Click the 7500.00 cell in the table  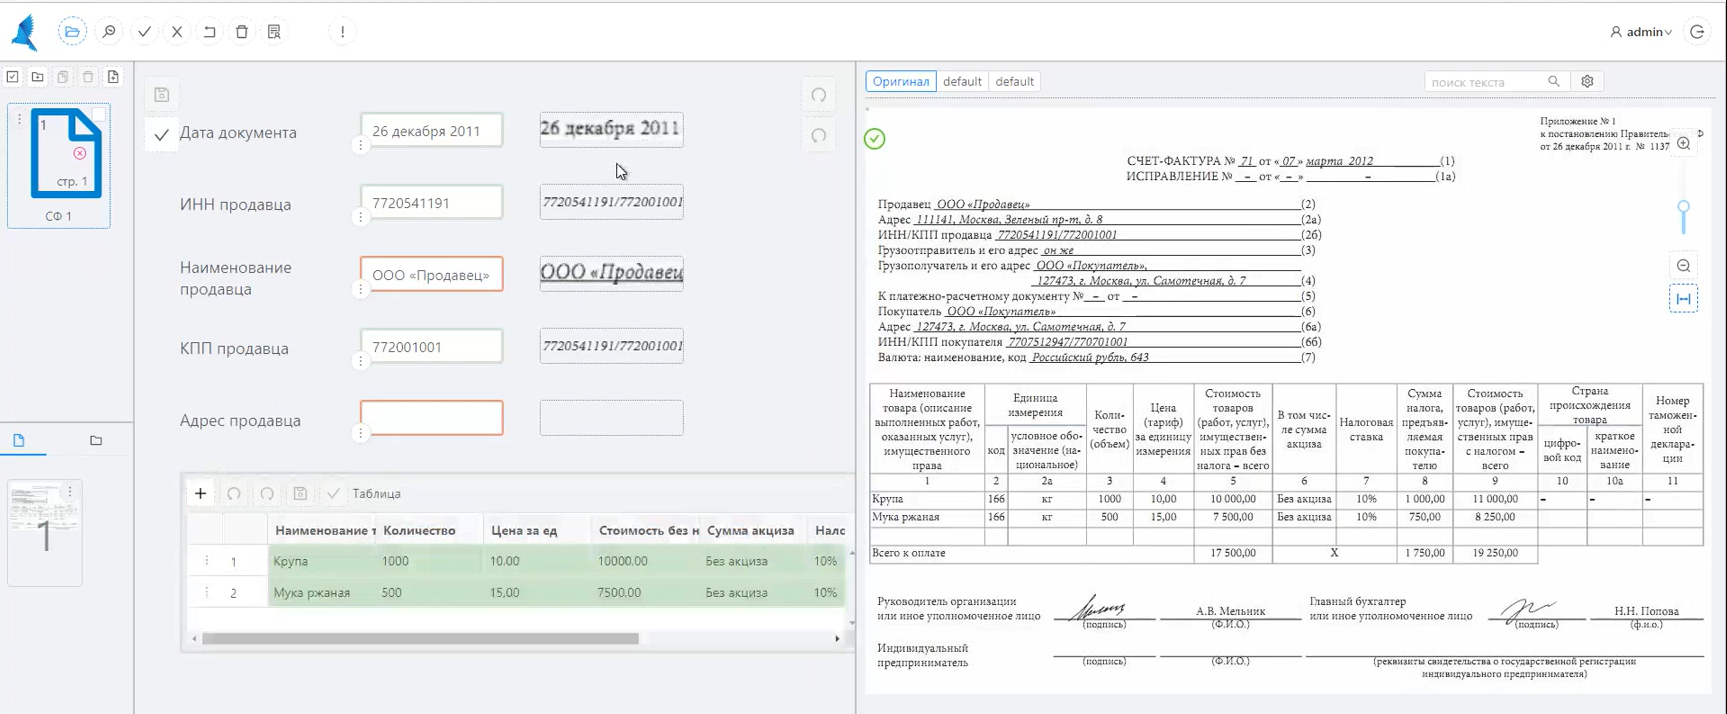pos(647,592)
